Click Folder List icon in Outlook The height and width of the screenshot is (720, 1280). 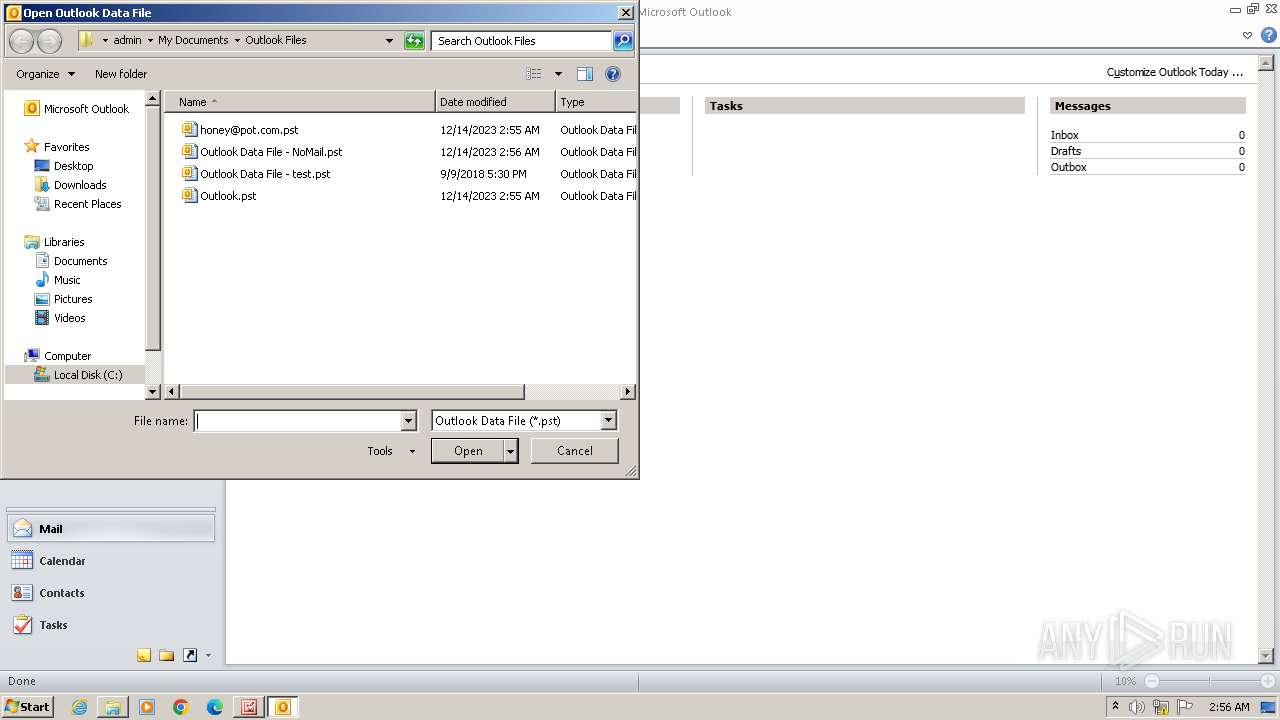pyautogui.click(x=167, y=656)
